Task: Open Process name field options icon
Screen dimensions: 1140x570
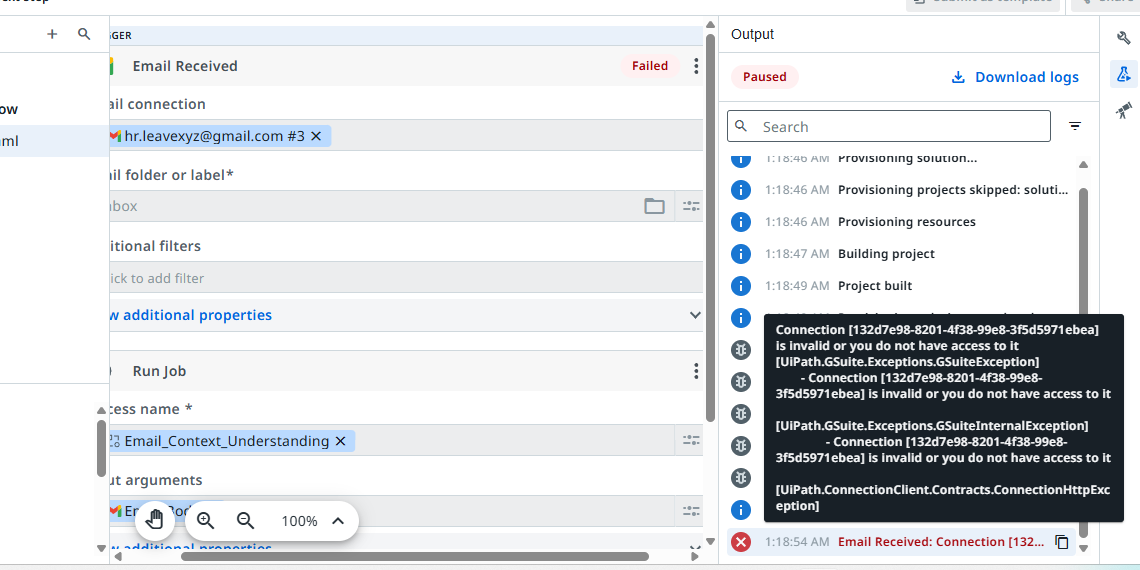Action: coord(691,441)
